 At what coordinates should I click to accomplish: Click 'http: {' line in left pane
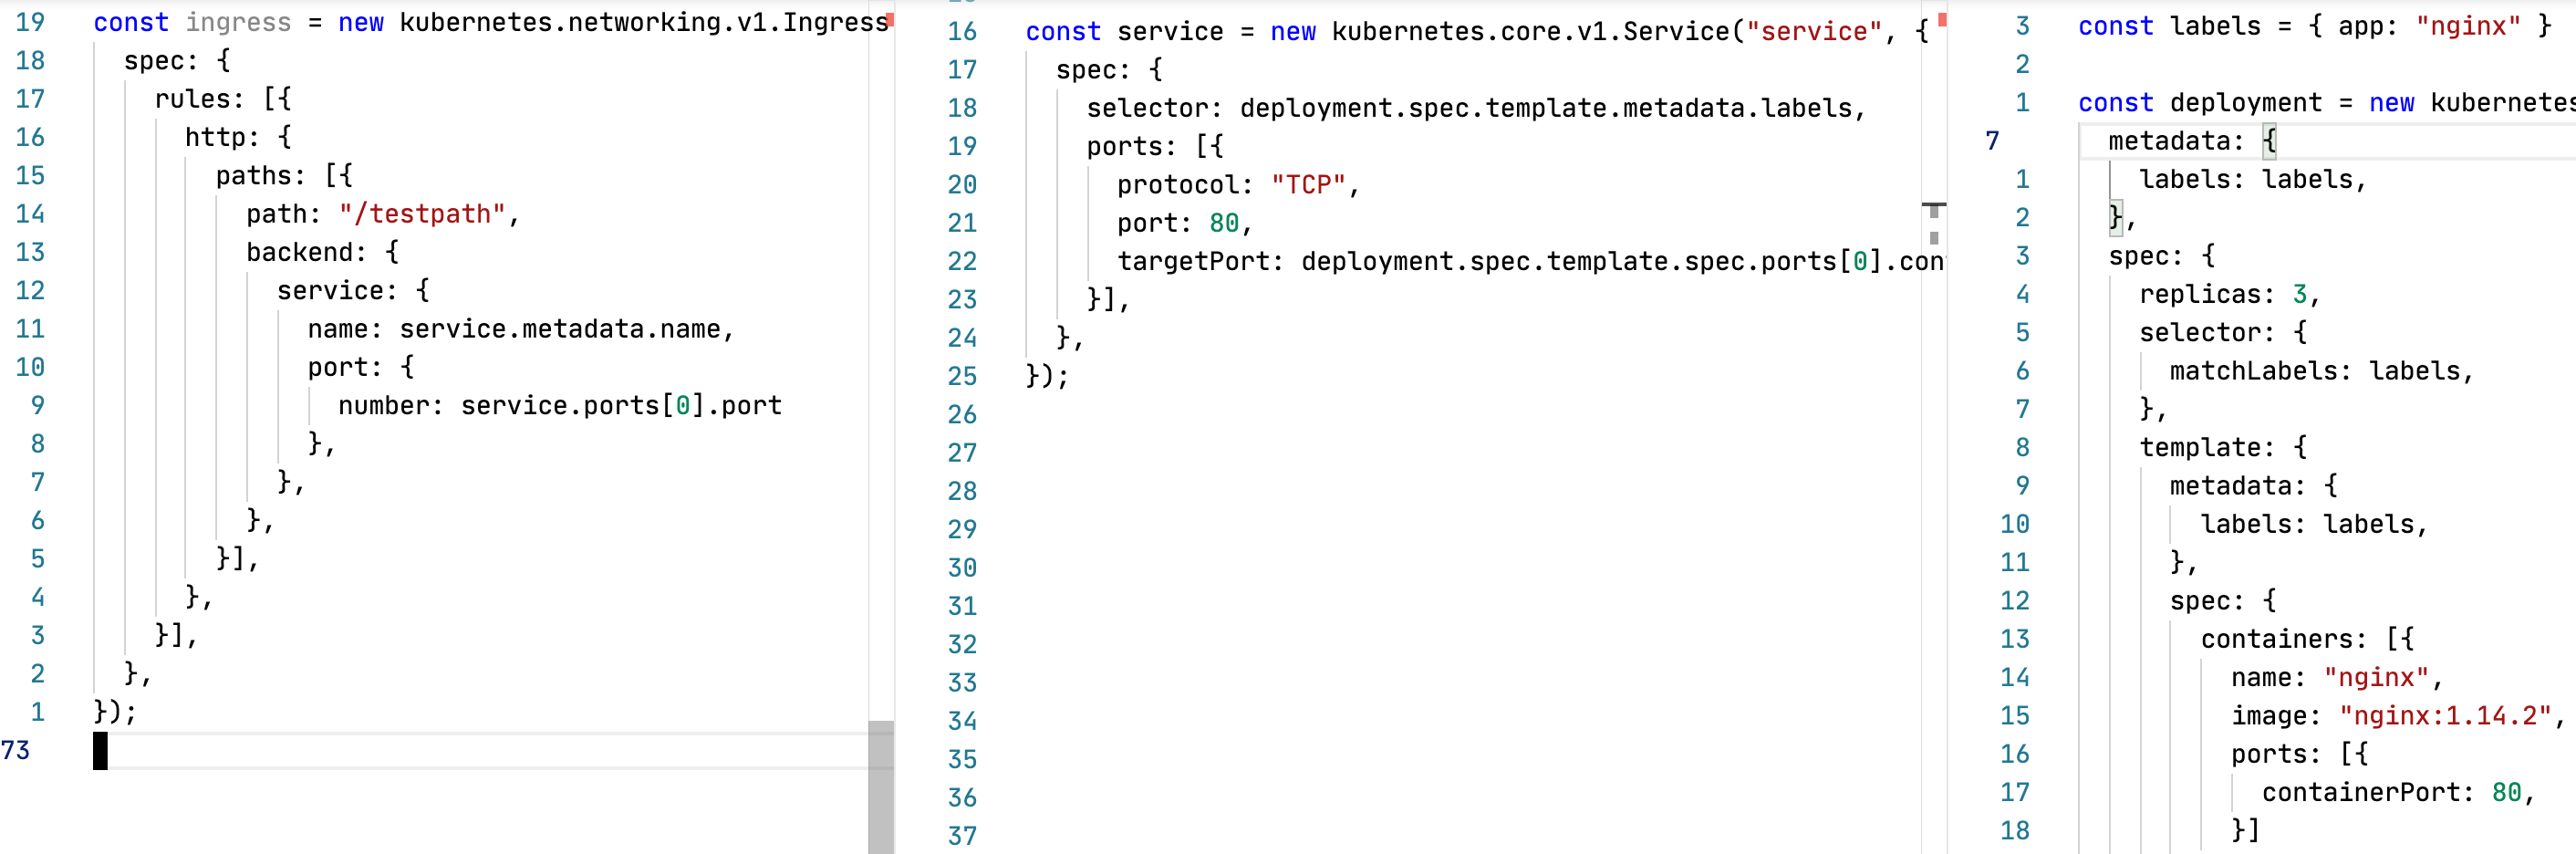238,137
